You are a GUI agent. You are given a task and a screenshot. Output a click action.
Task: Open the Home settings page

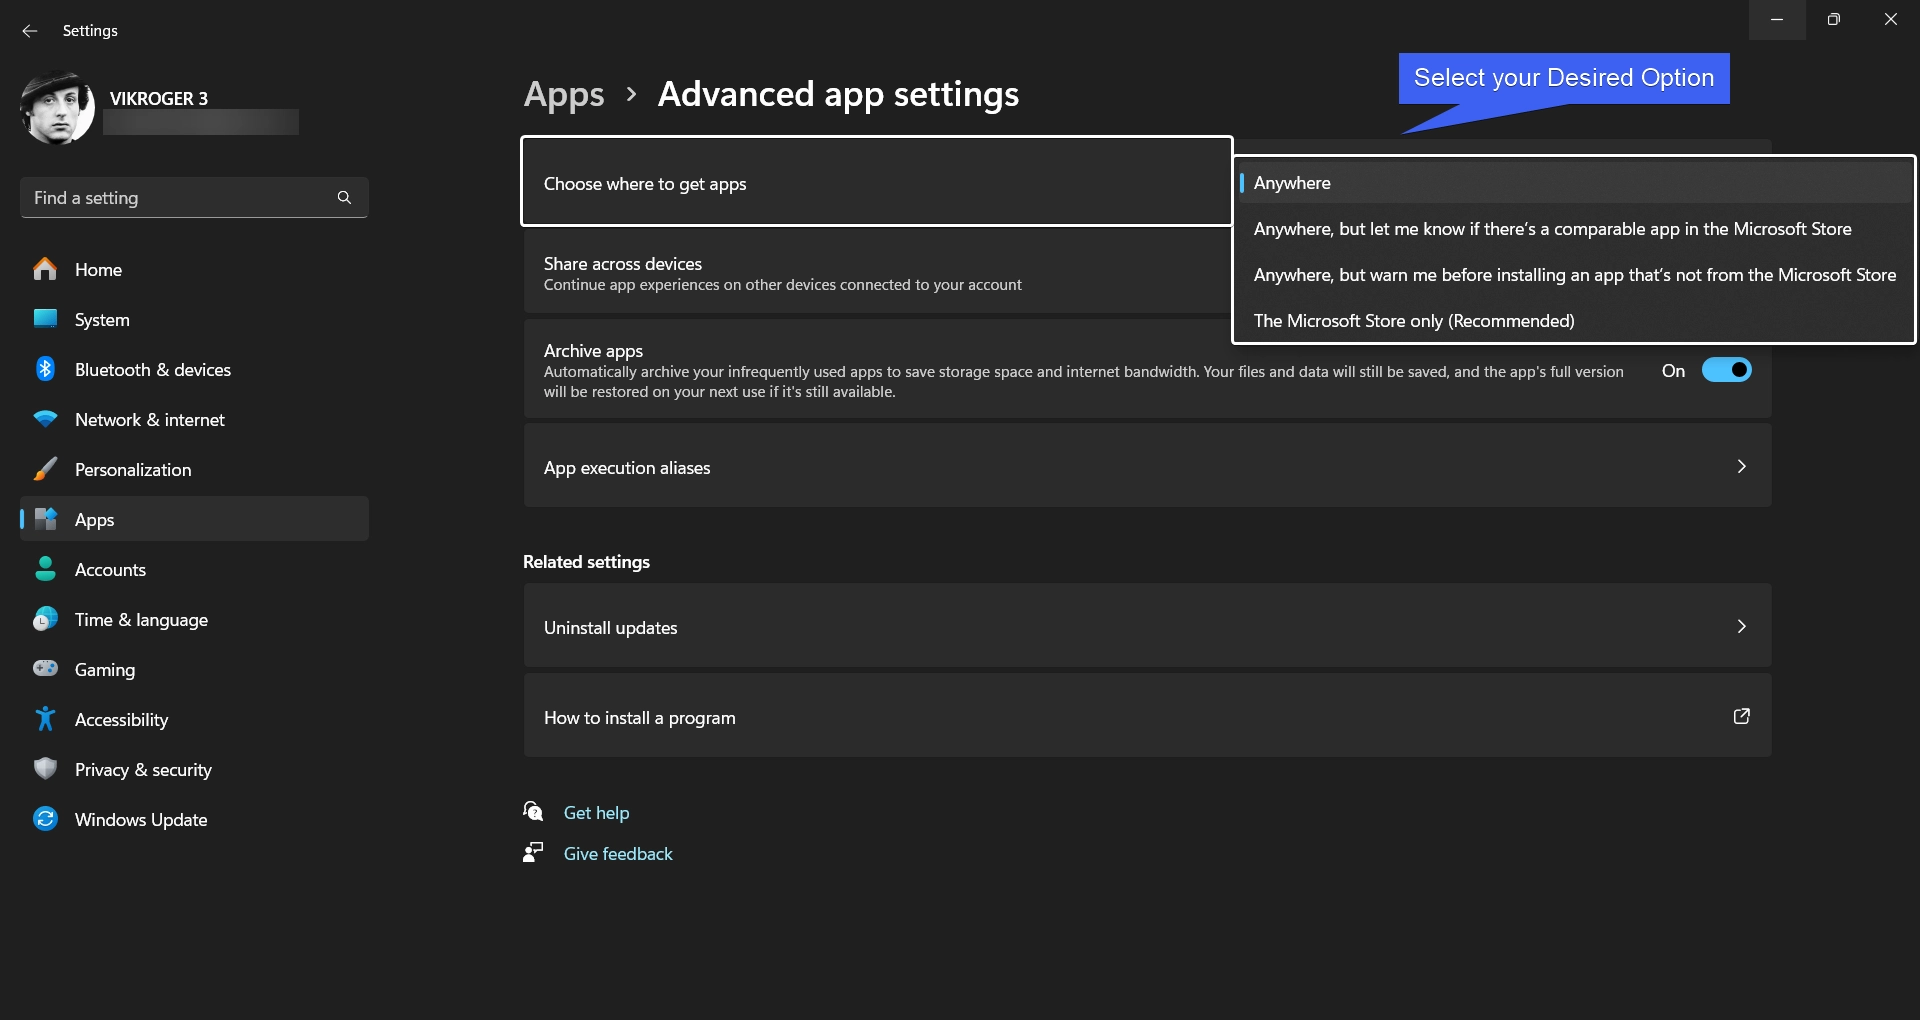coord(194,269)
